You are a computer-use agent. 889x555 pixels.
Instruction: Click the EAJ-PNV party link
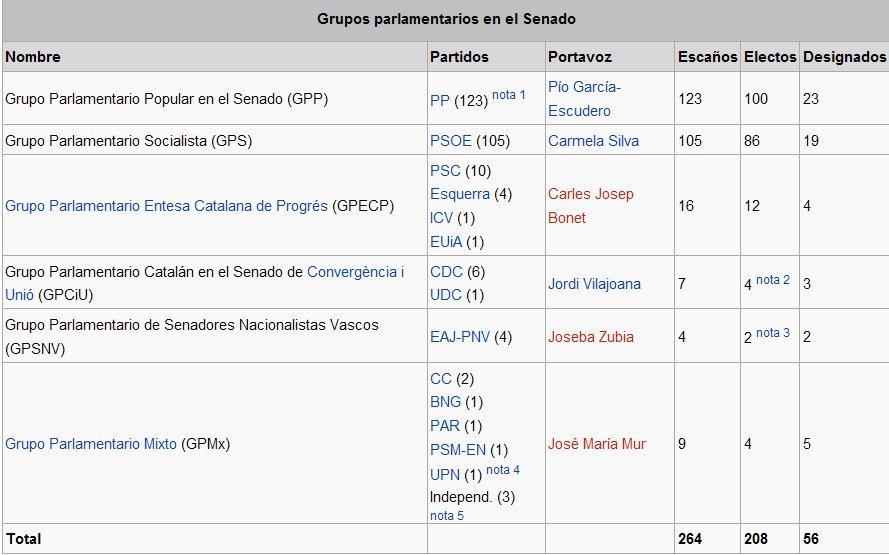pyautogui.click(x=460, y=337)
